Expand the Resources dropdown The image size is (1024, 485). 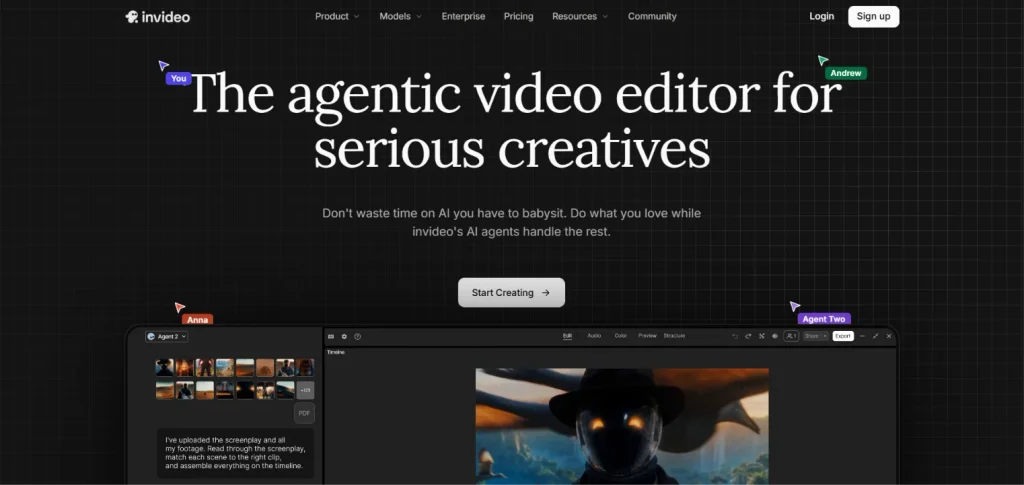pos(580,16)
